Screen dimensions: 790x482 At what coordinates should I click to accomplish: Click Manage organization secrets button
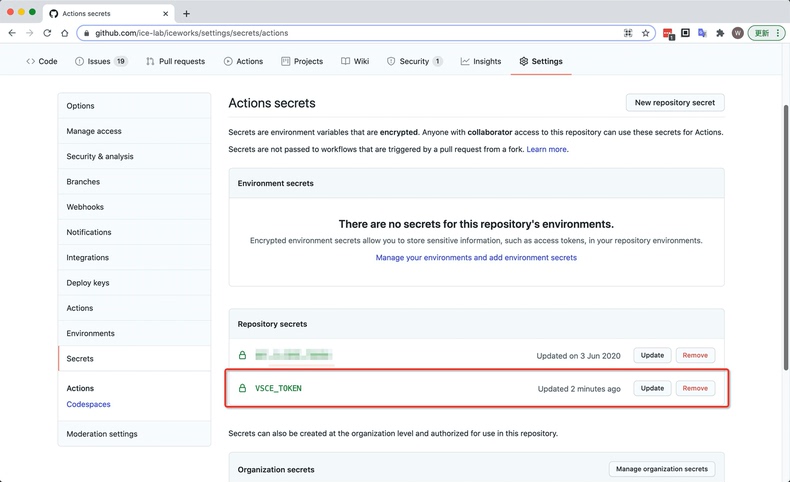click(x=661, y=469)
